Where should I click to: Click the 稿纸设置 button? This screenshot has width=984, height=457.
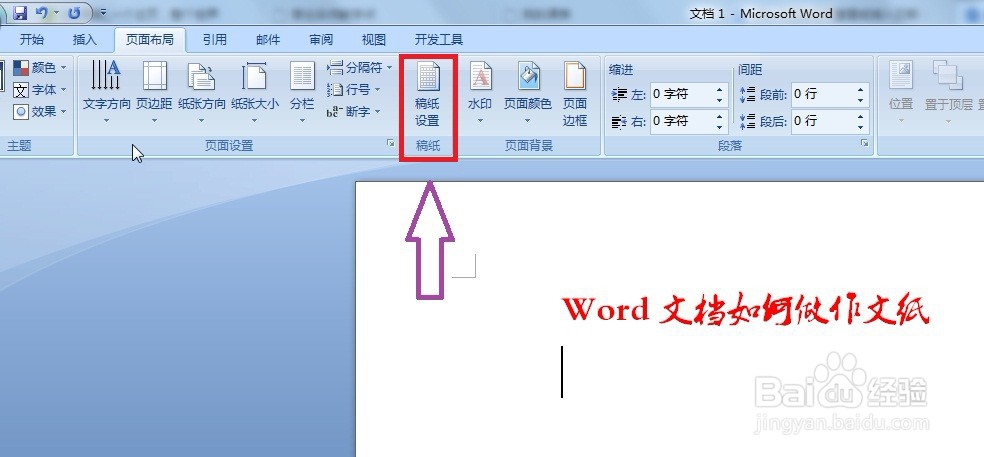428,94
